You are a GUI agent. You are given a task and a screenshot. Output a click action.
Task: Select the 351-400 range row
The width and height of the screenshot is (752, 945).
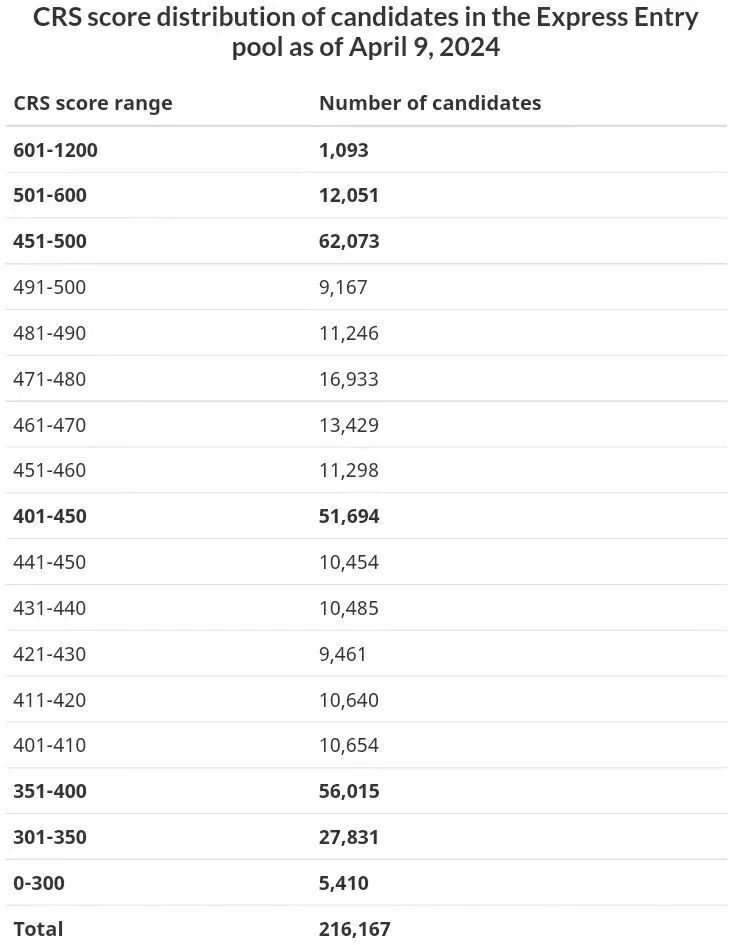(x=366, y=791)
